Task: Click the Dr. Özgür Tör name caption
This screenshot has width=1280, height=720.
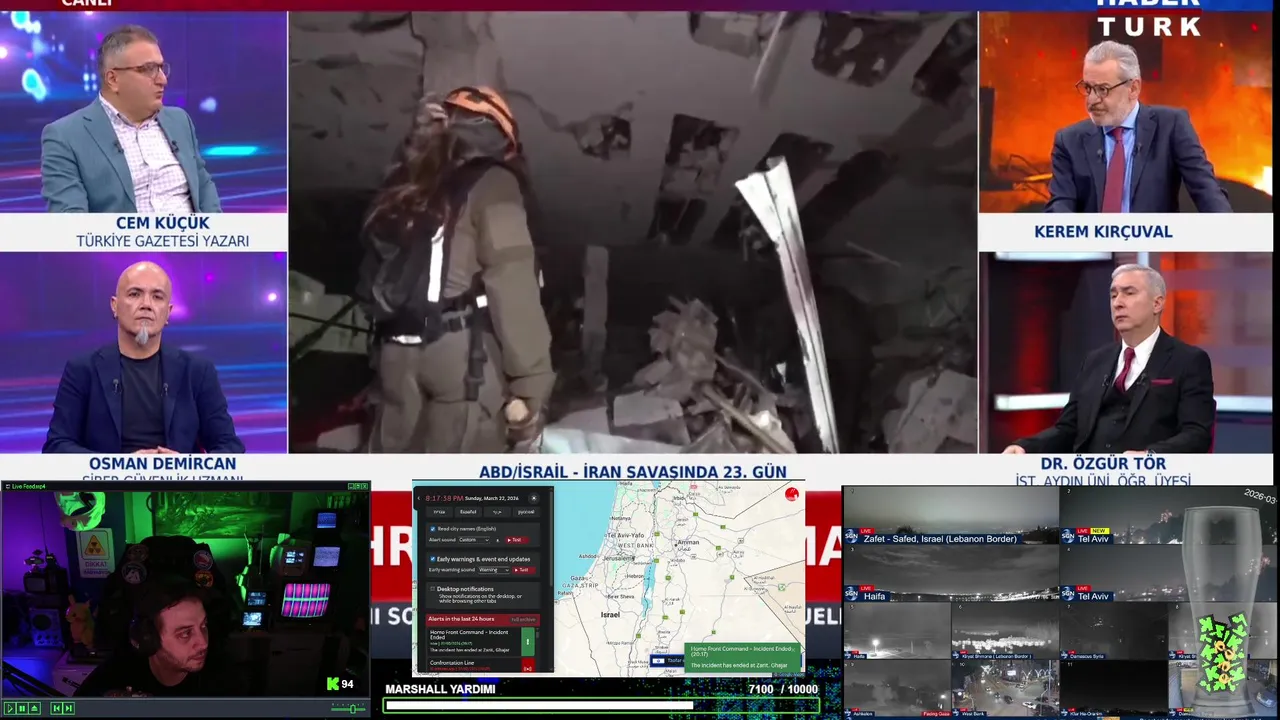Action: click(x=1103, y=464)
